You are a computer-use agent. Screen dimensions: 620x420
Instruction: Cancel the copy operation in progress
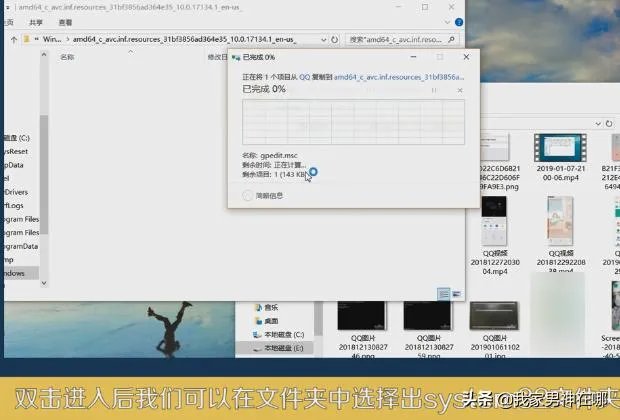pos(459,91)
